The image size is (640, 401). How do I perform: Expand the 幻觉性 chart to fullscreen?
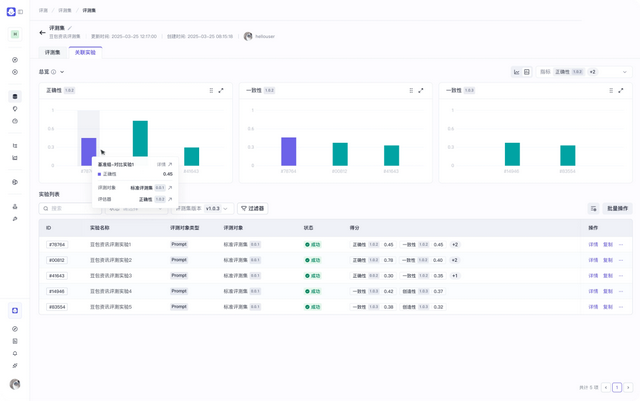click(621, 90)
